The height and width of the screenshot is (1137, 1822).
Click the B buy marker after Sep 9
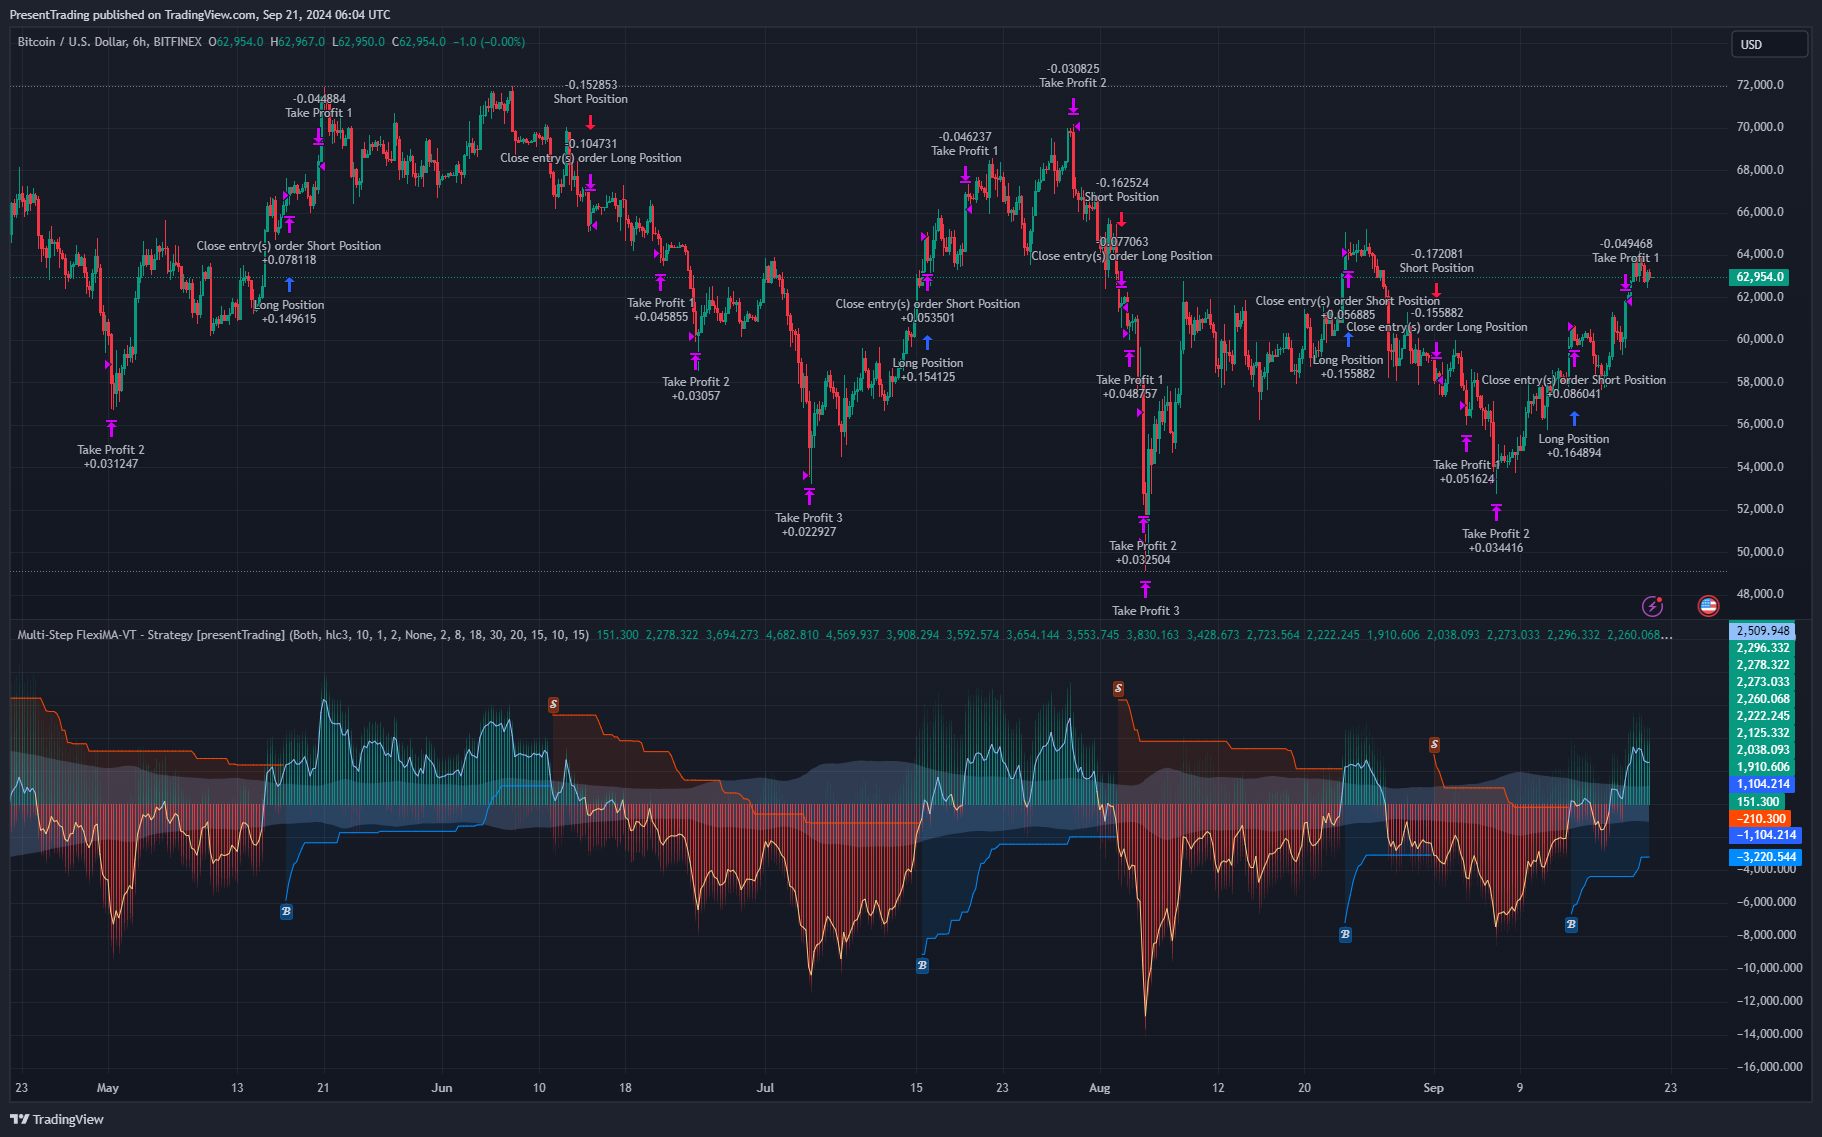(1571, 925)
